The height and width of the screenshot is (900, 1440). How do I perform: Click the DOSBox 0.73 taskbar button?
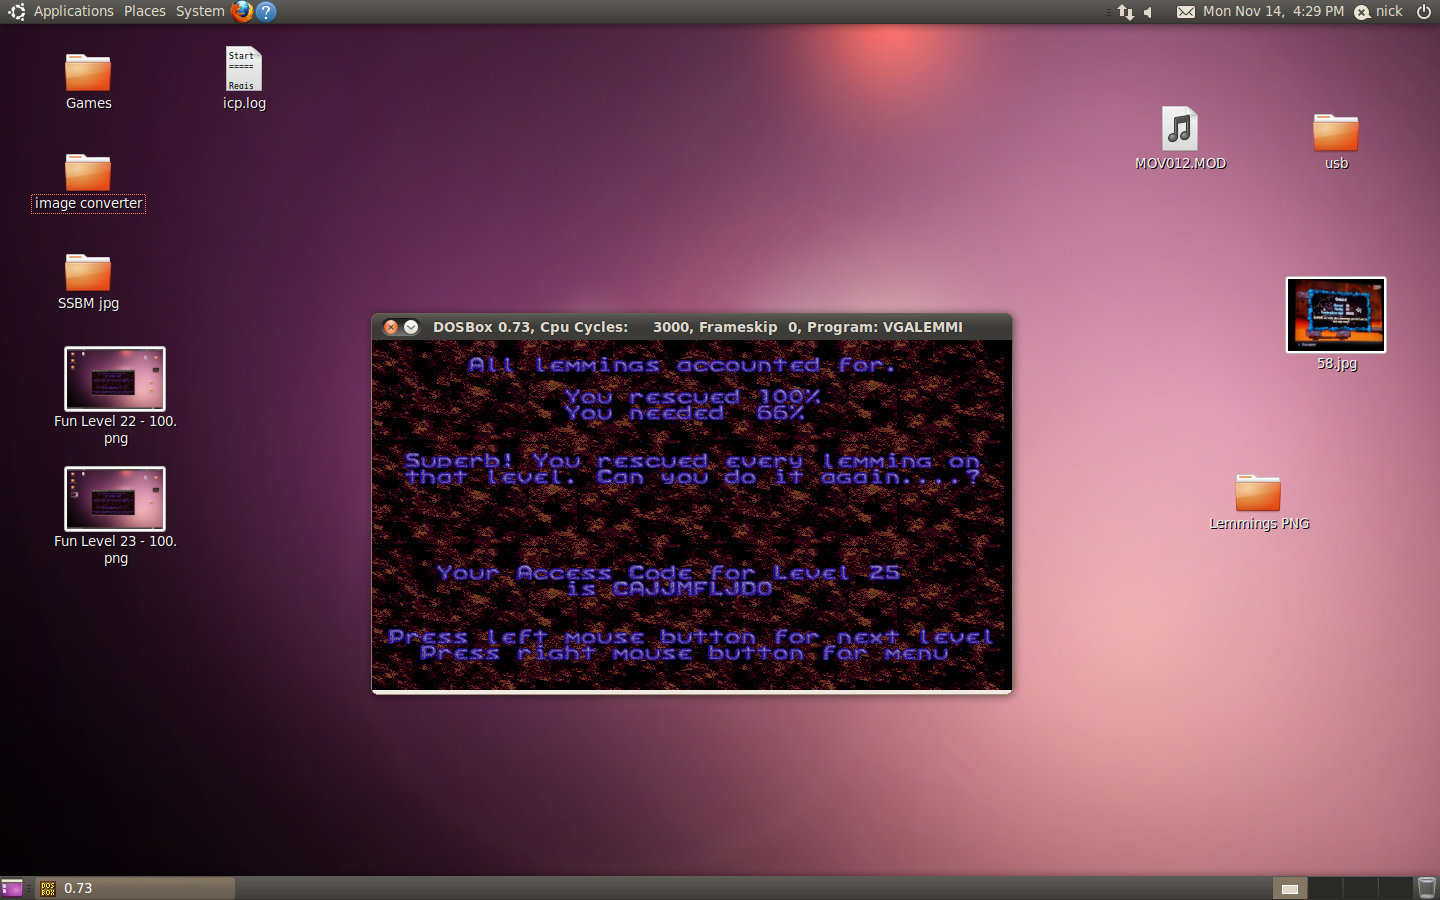coord(135,888)
